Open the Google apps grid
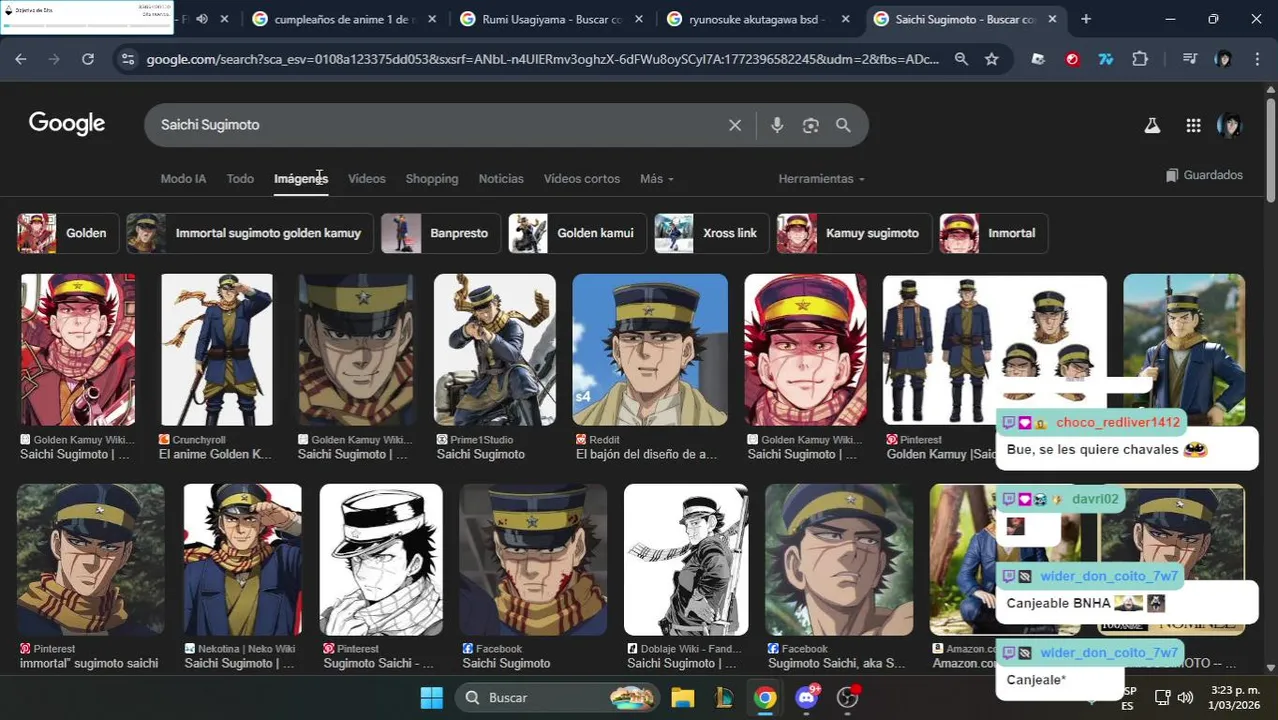The height and width of the screenshot is (720, 1278). pyautogui.click(x=1193, y=125)
